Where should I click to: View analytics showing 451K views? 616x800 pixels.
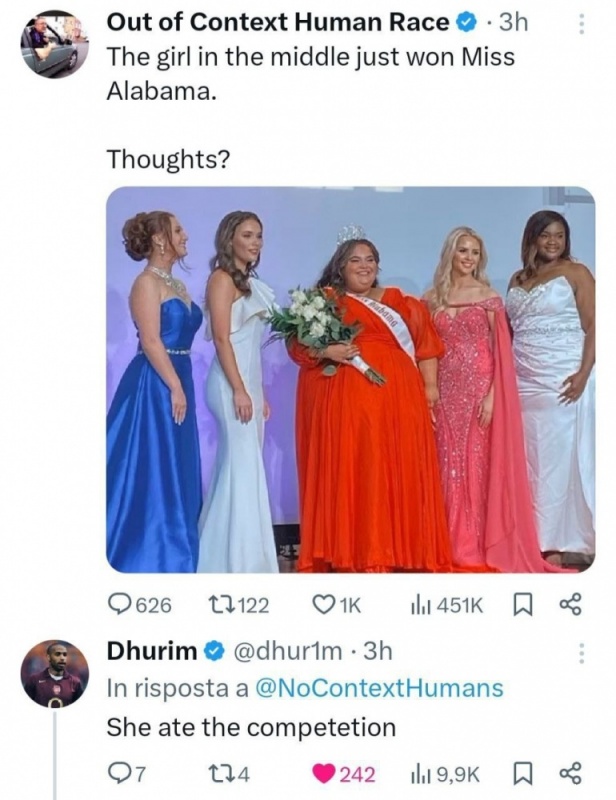[445, 606]
